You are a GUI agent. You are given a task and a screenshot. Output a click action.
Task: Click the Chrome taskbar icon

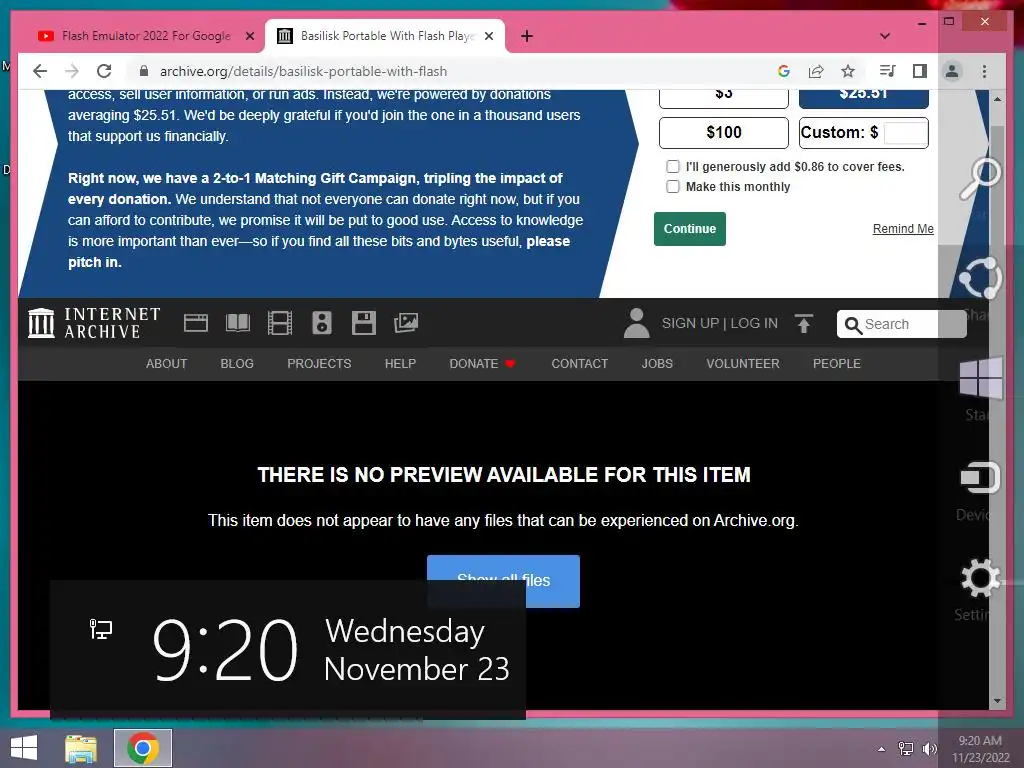click(143, 748)
